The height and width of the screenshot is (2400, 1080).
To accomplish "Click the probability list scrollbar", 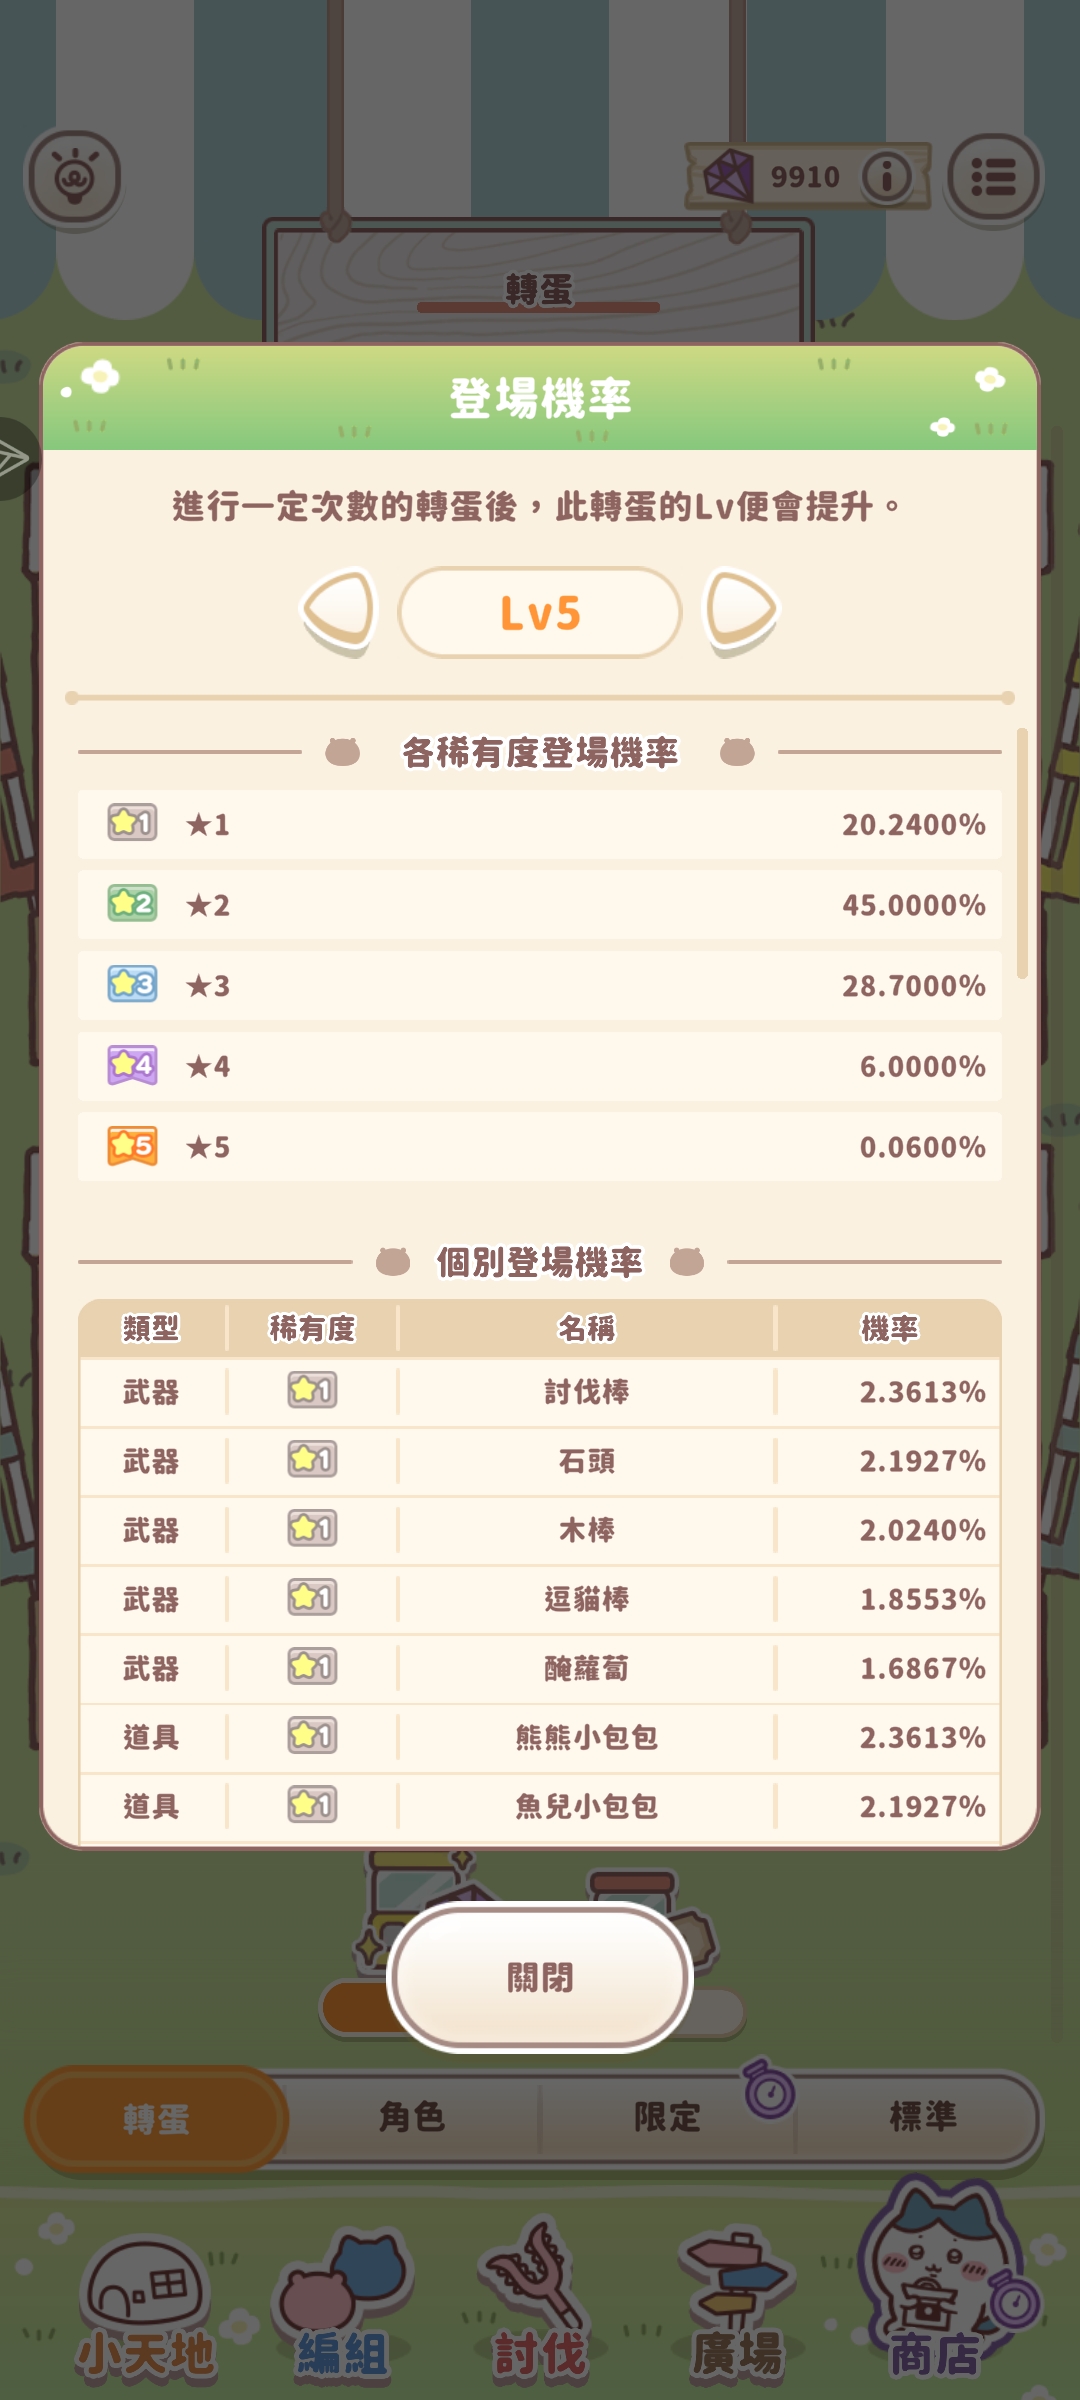I will [x=1021, y=855].
